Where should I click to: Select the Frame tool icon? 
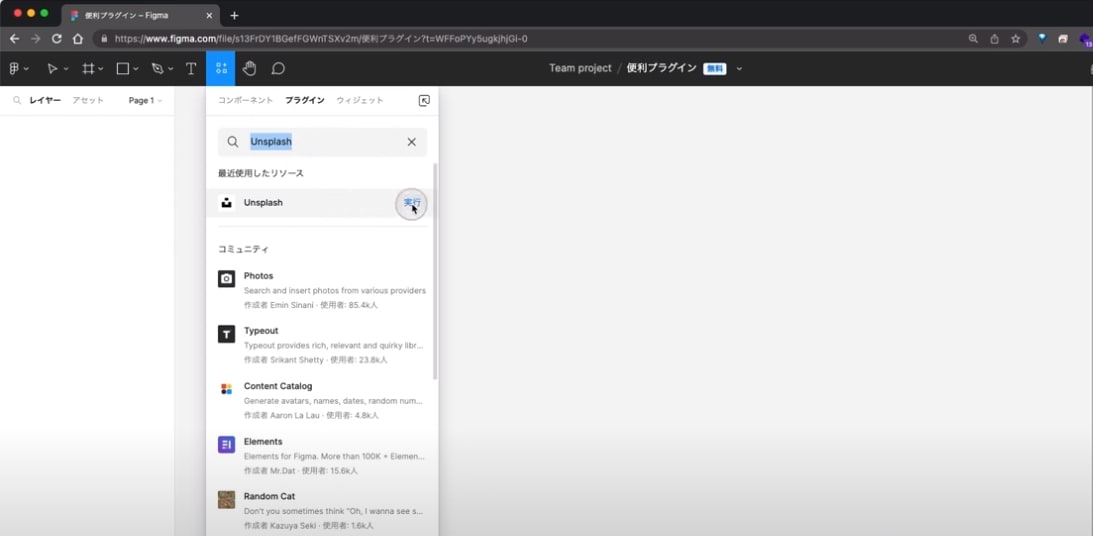pyautogui.click(x=89, y=68)
